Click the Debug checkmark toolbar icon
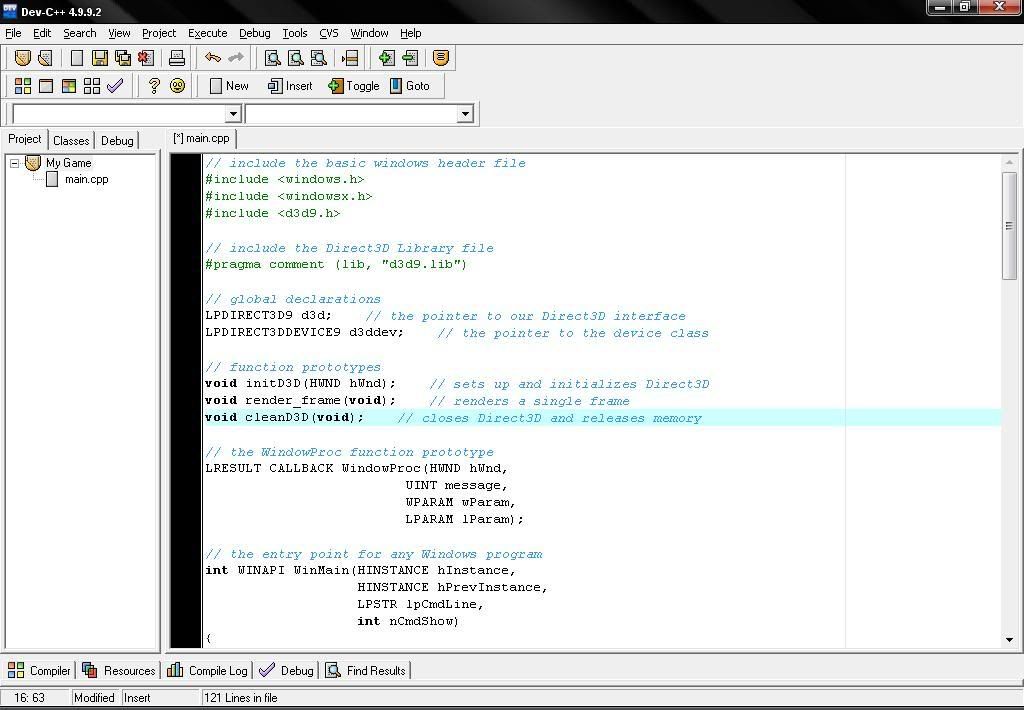The image size is (1024, 710). (x=115, y=86)
